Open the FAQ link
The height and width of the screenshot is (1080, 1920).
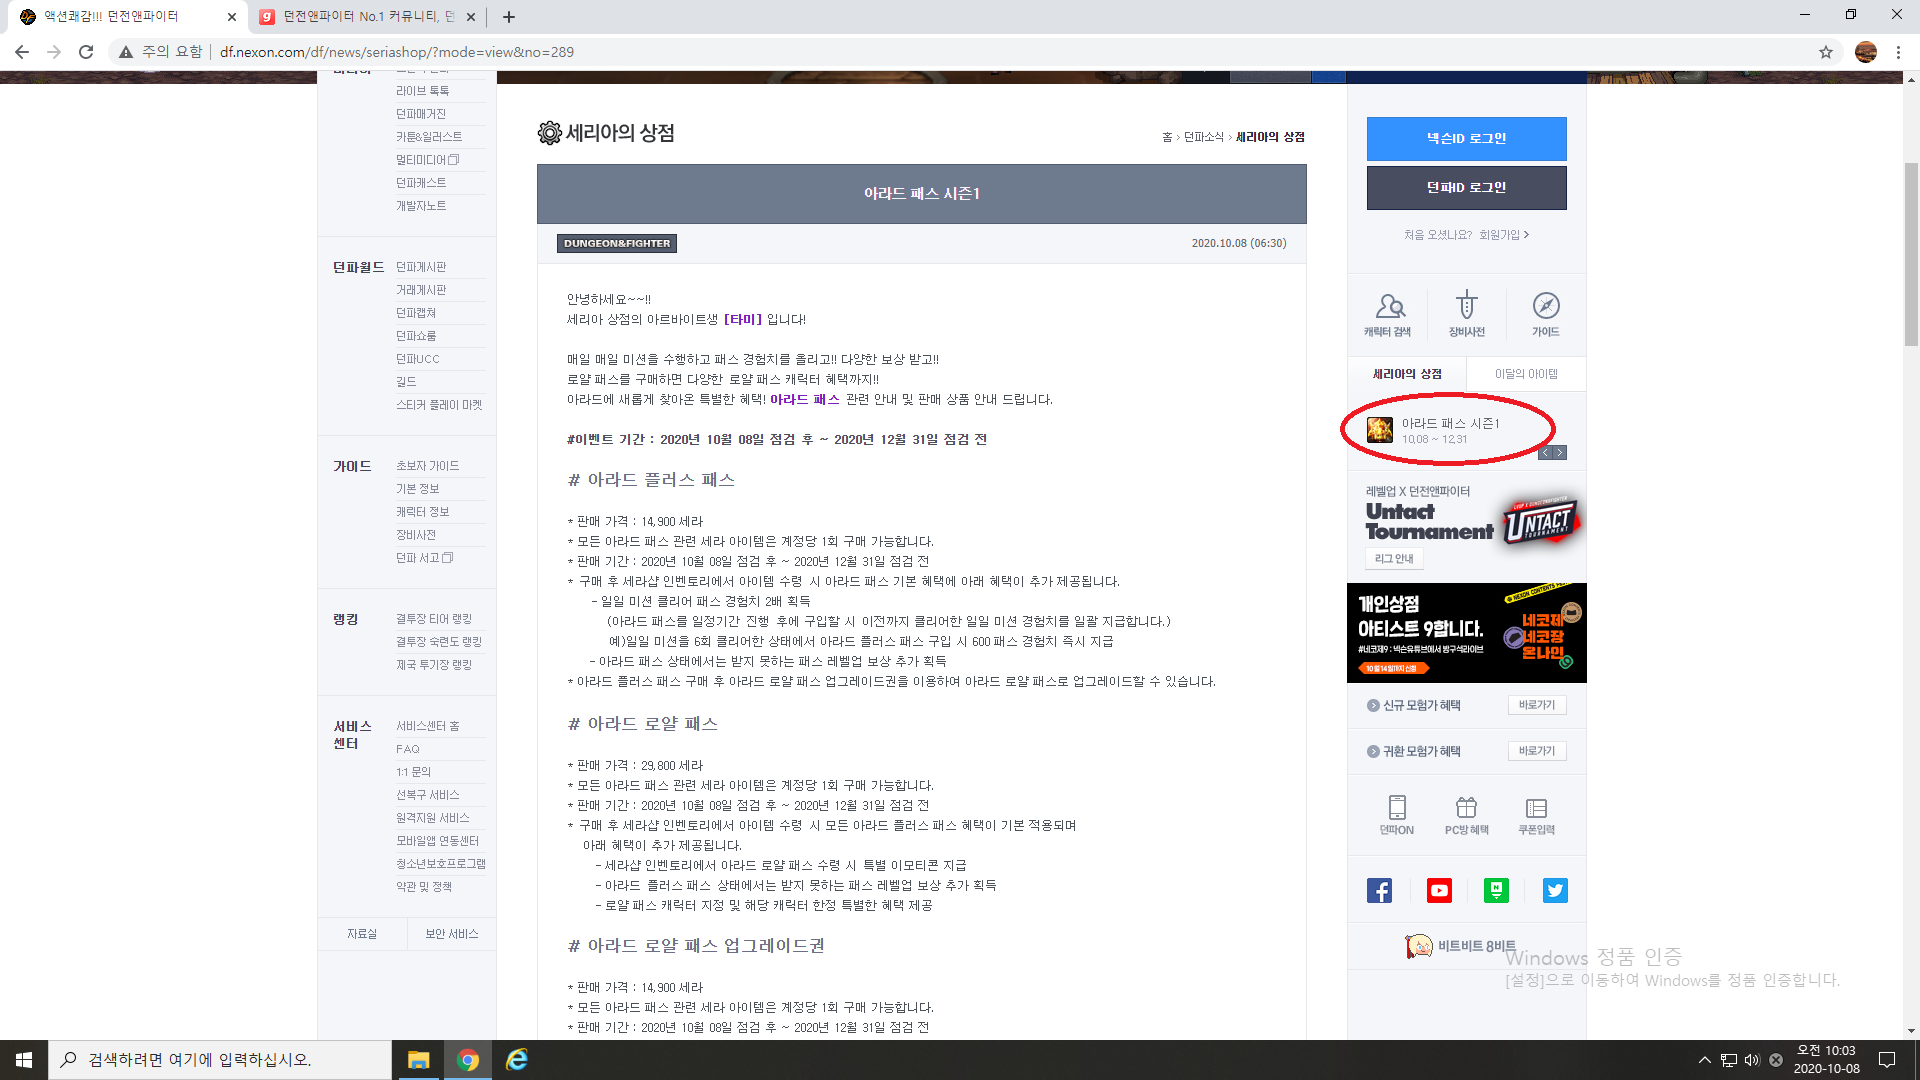(x=408, y=749)
